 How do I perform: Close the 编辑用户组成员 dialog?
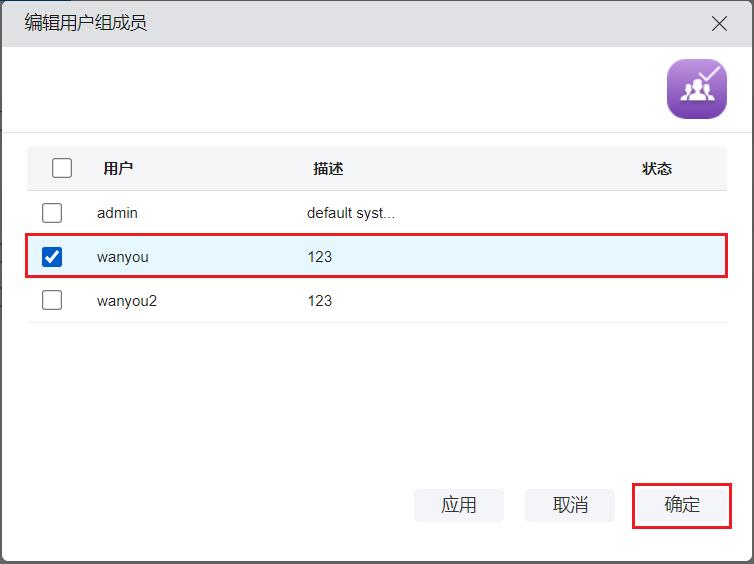719,24
